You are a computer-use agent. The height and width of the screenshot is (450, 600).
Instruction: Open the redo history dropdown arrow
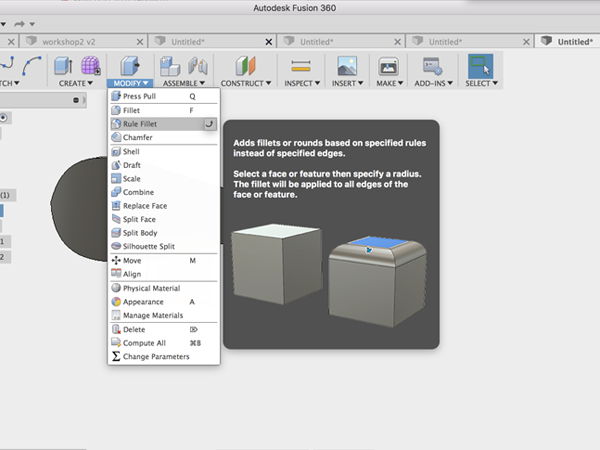(x=33, y=24)
